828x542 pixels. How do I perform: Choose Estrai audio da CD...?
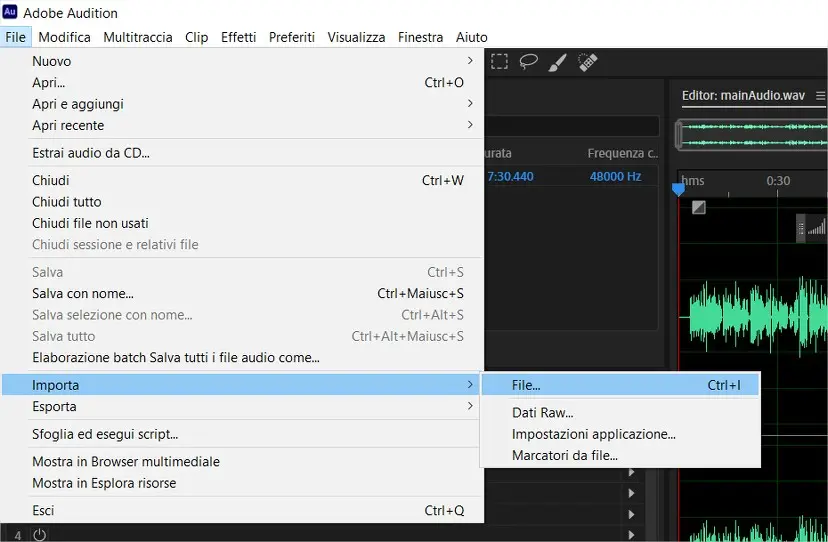[242, 153]
